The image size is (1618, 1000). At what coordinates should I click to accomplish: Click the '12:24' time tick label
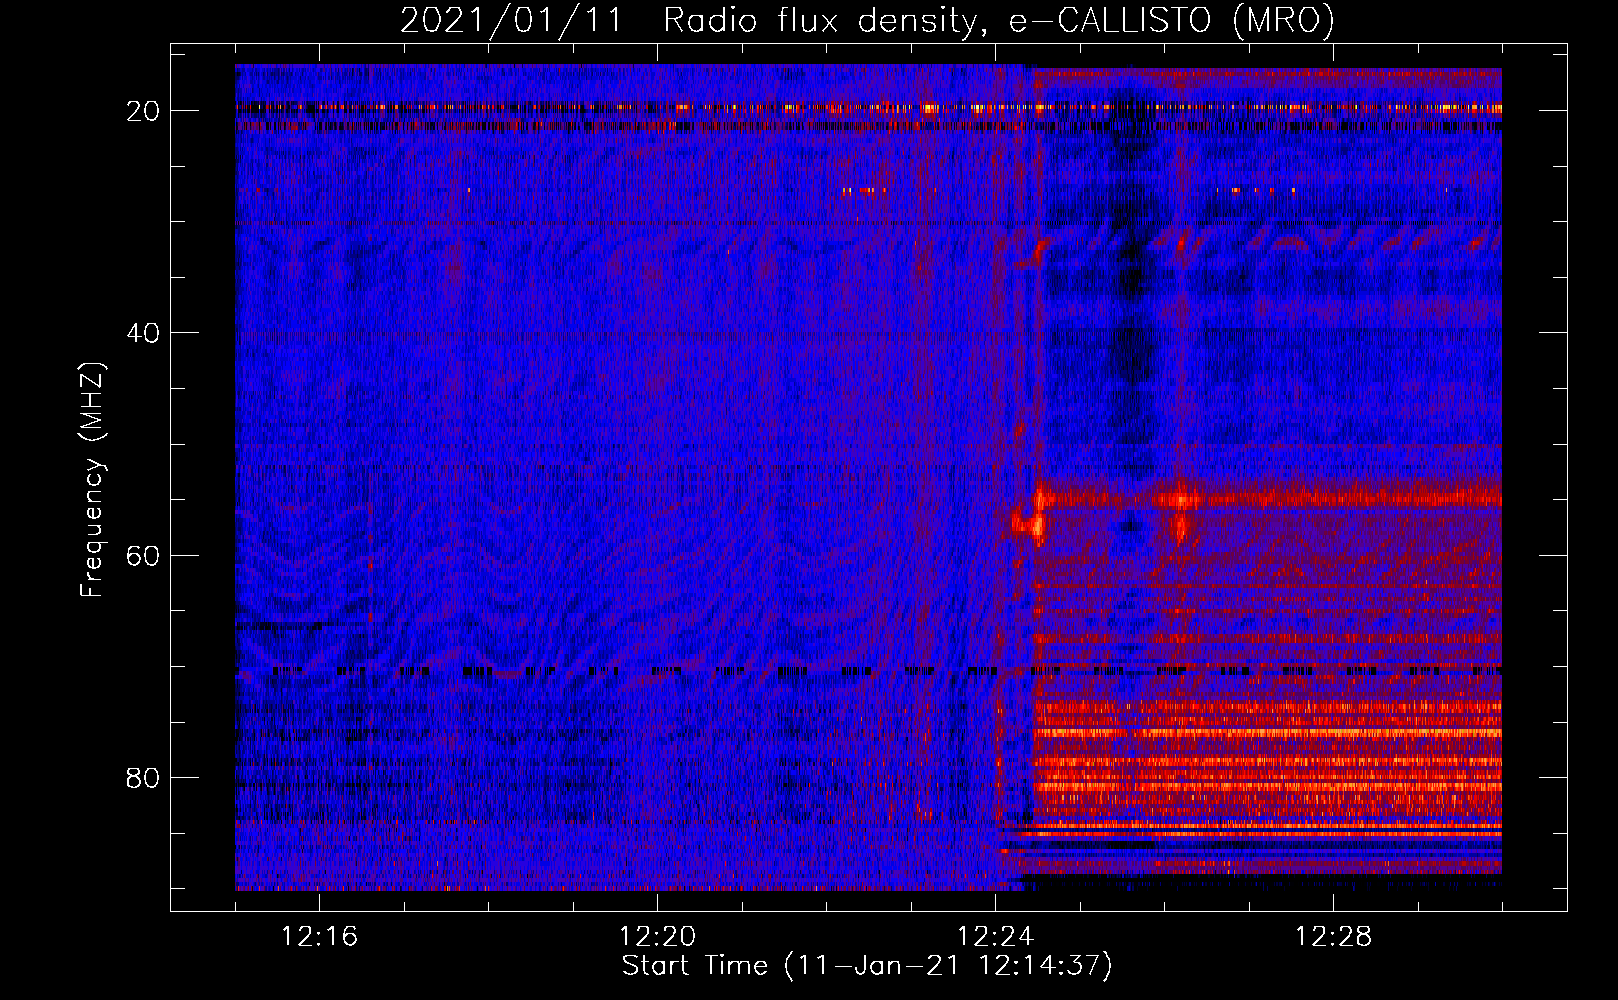click(995, 937)
